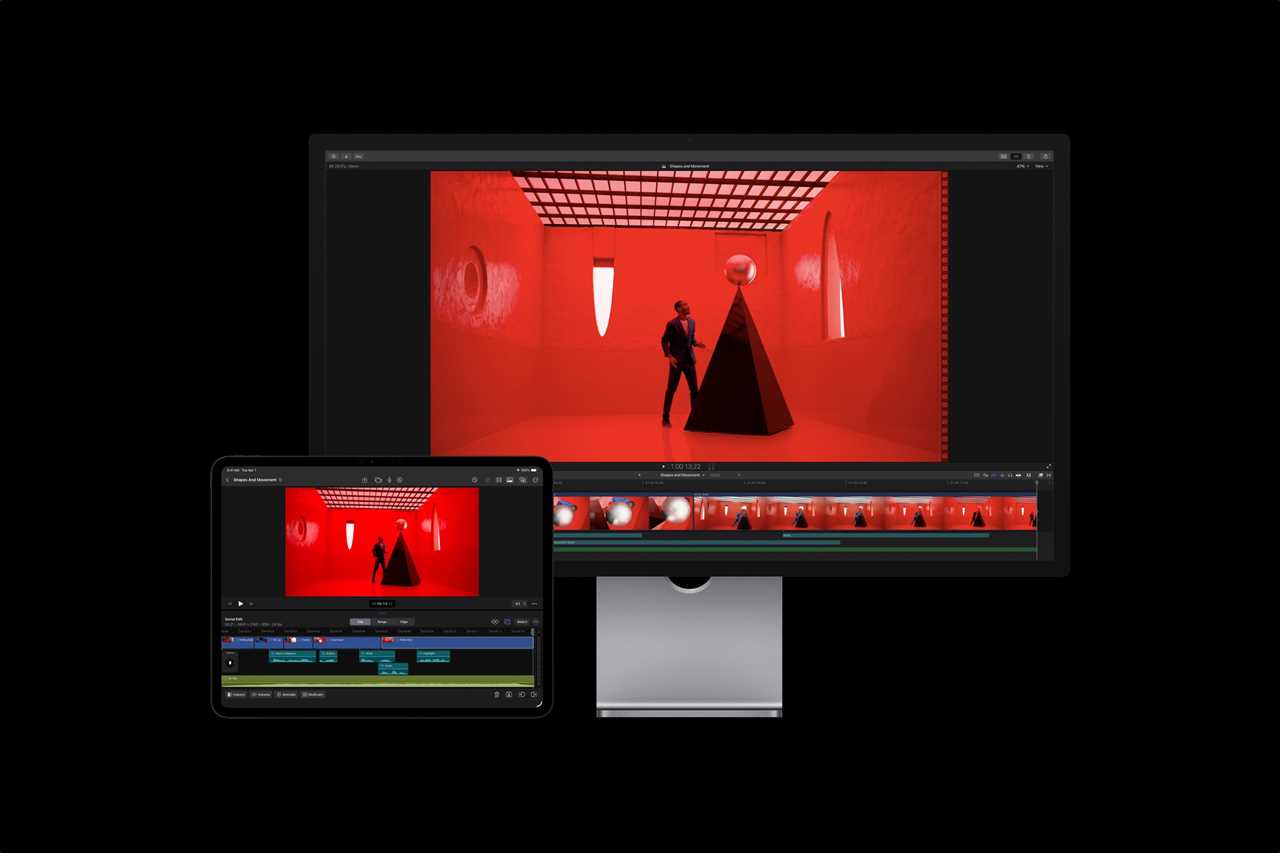This screenshot has height=853, width=1280.
Task: Tap the trash icon below the iPad timeline
Action: pos(497,694)
